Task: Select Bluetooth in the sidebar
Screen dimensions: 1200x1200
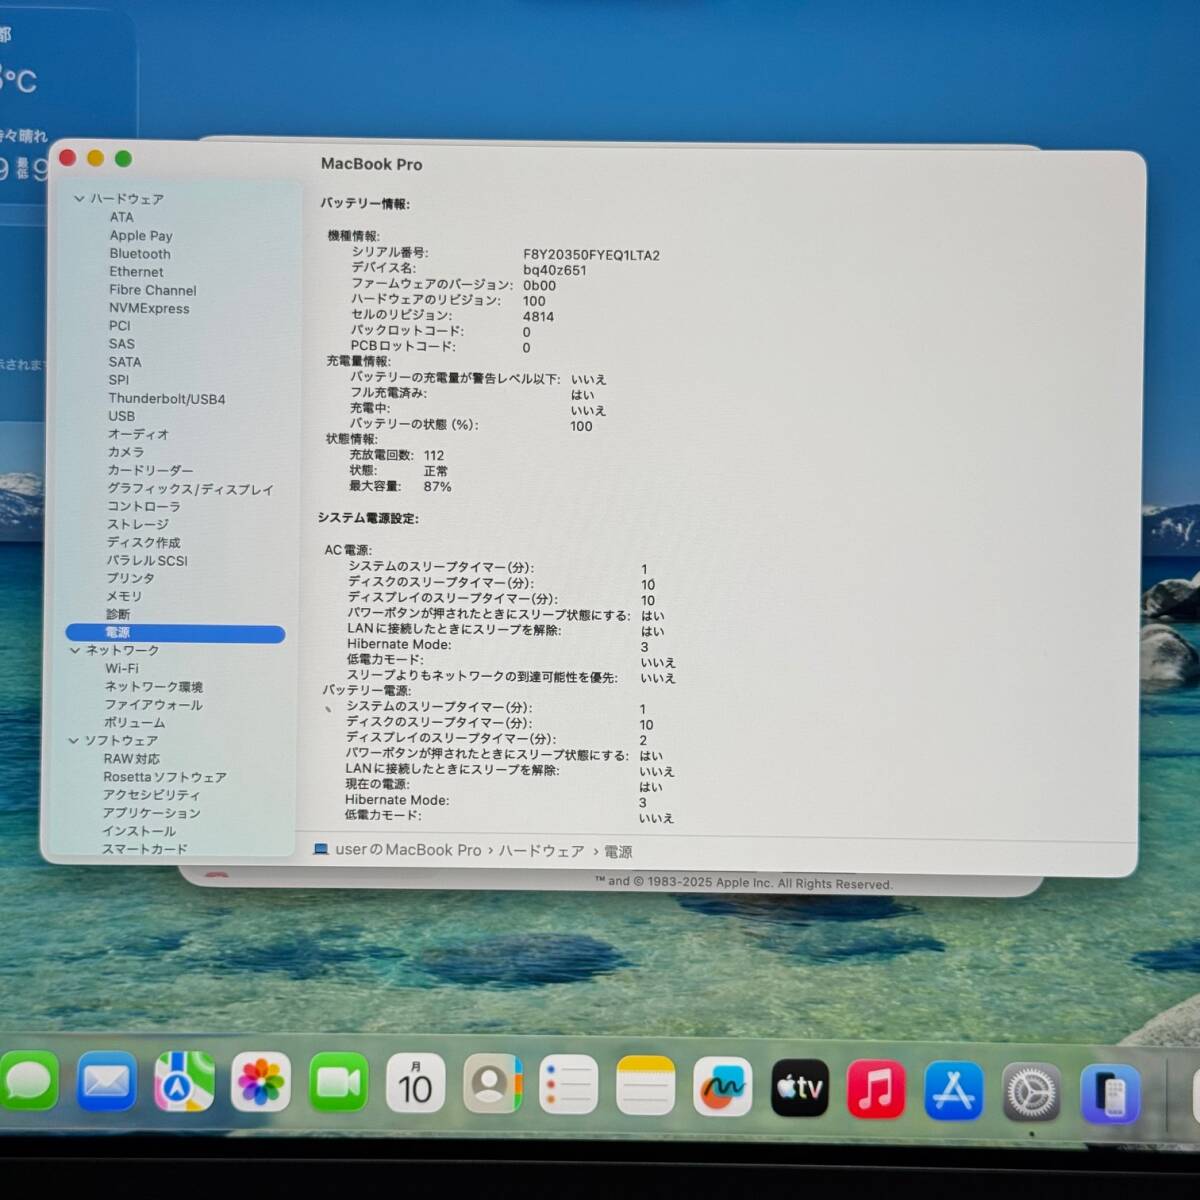Action: tap(140, 254)
